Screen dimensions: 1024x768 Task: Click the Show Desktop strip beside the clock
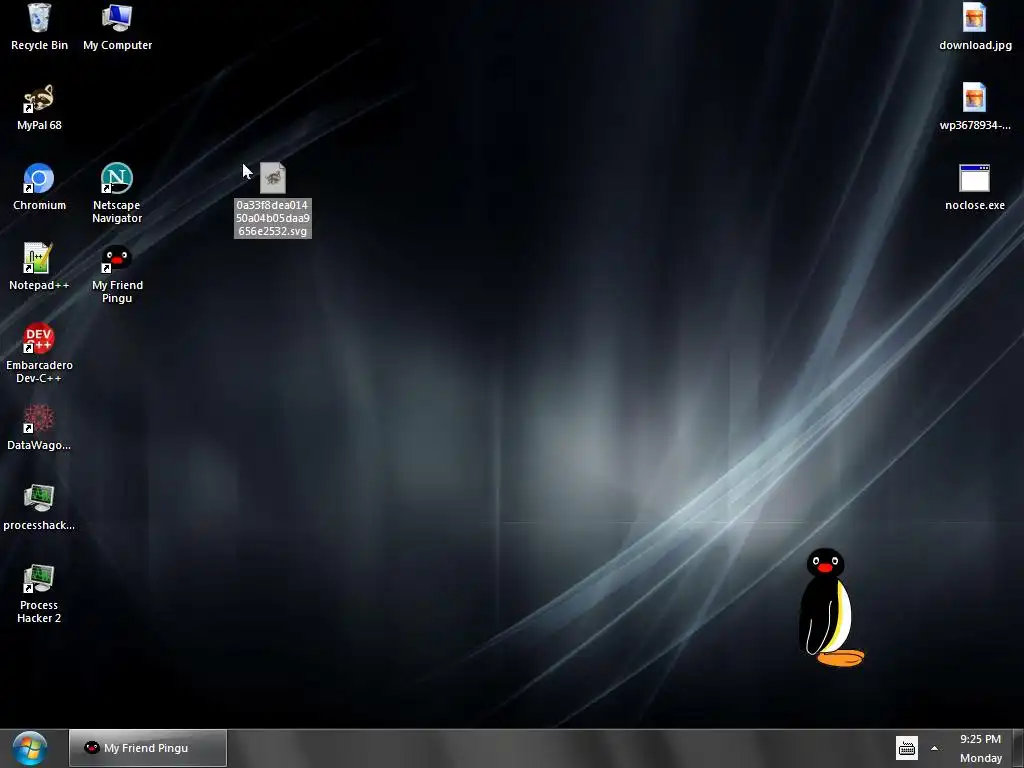(1018, 748)
